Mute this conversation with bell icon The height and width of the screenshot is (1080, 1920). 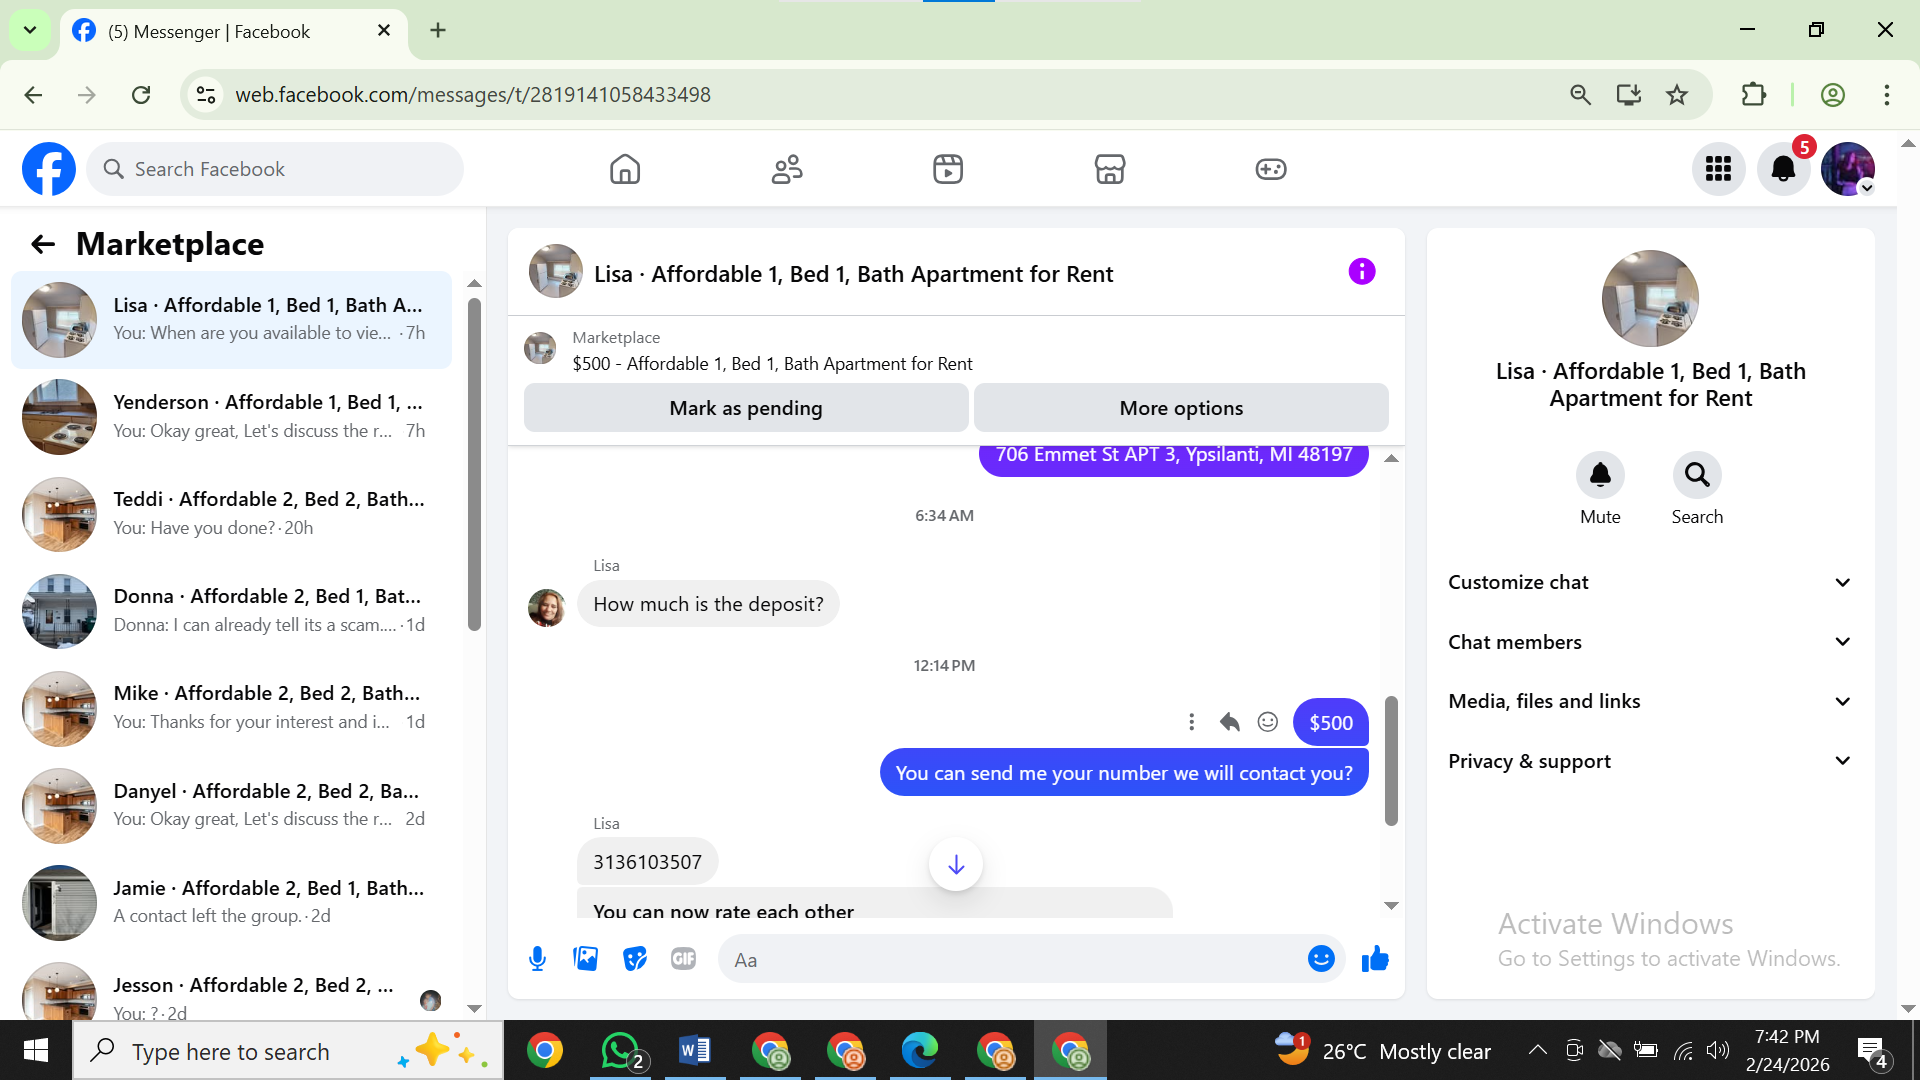point(1600,475)
